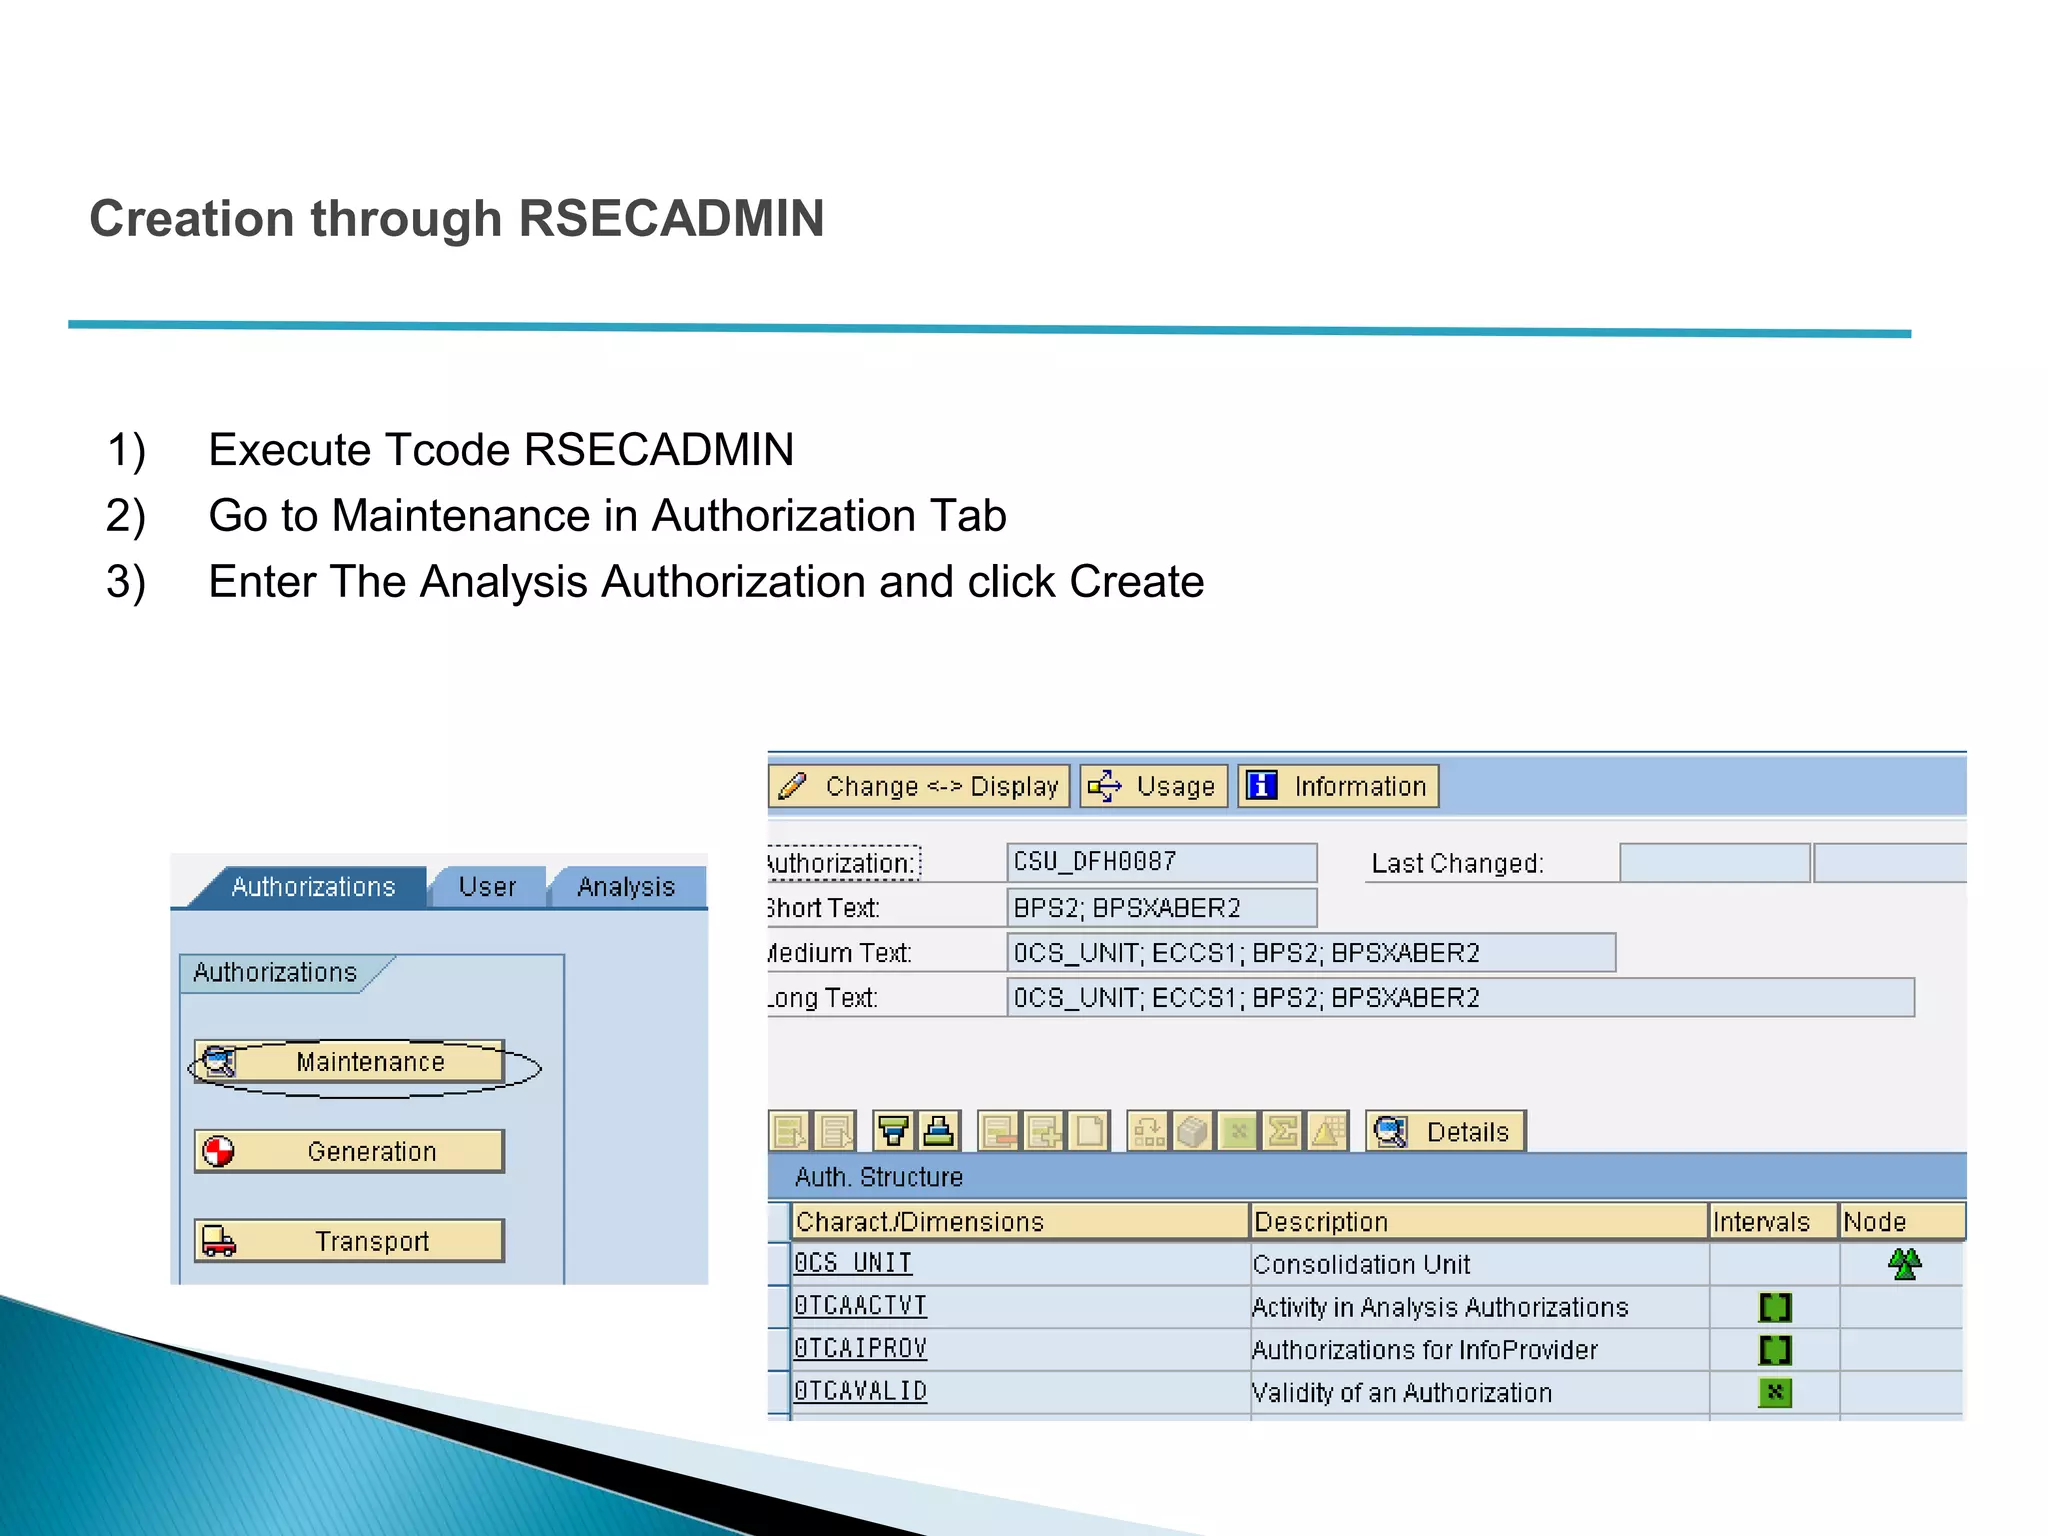
Task: Click the Authorization name field CSU_DFH0087
Action: click(1162, 862)
